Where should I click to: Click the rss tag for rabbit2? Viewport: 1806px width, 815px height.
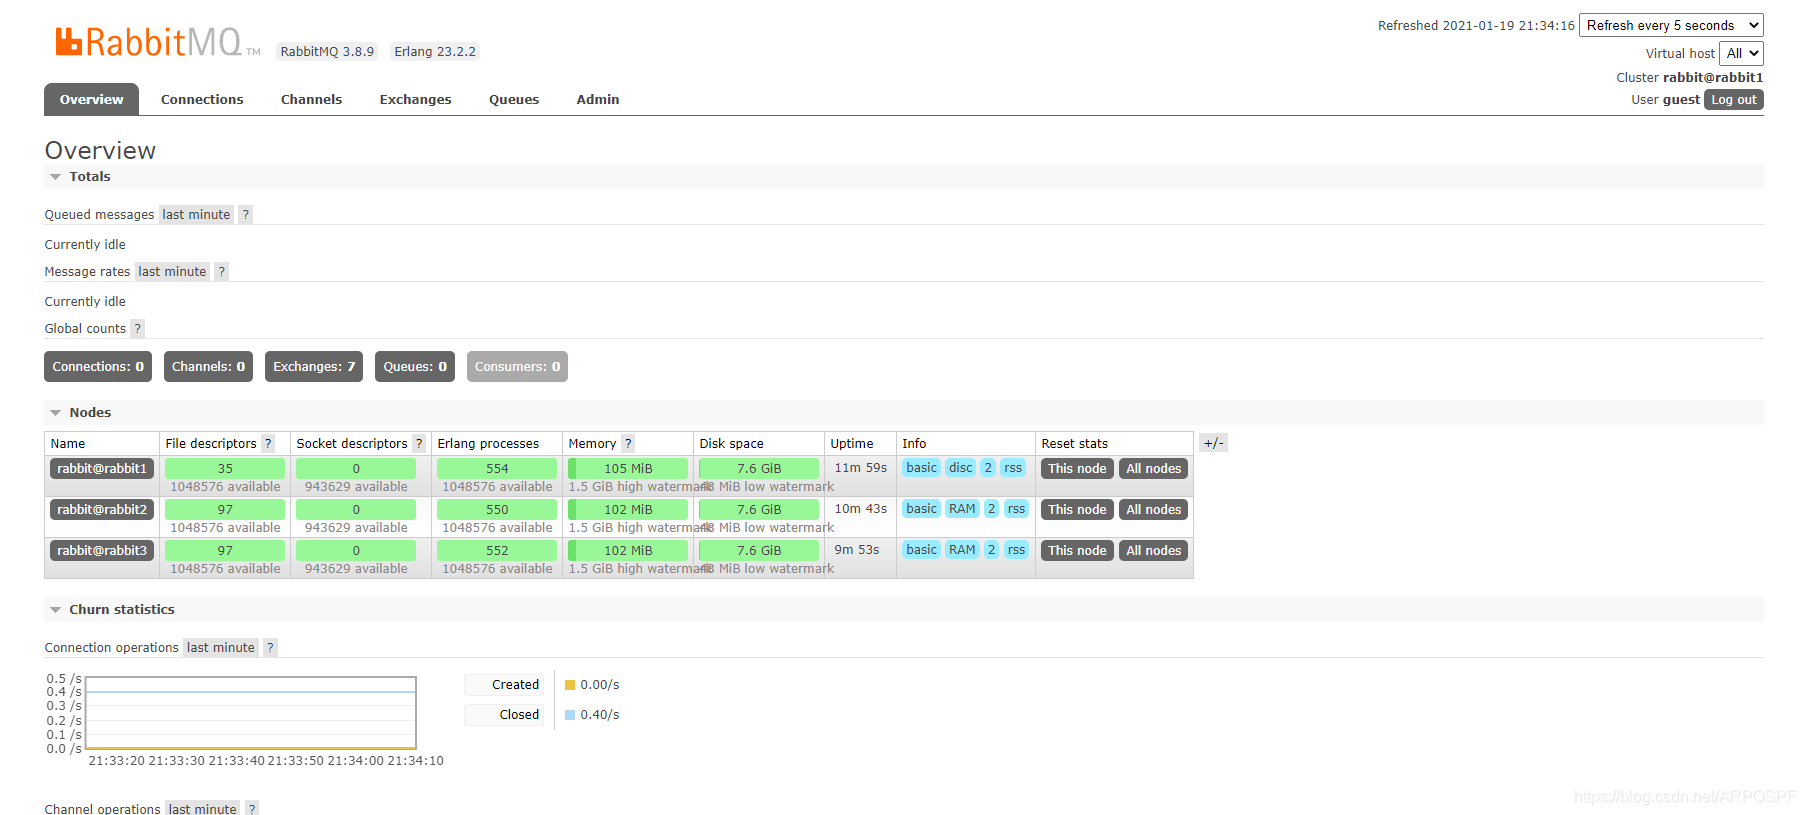coord(1016,508)
